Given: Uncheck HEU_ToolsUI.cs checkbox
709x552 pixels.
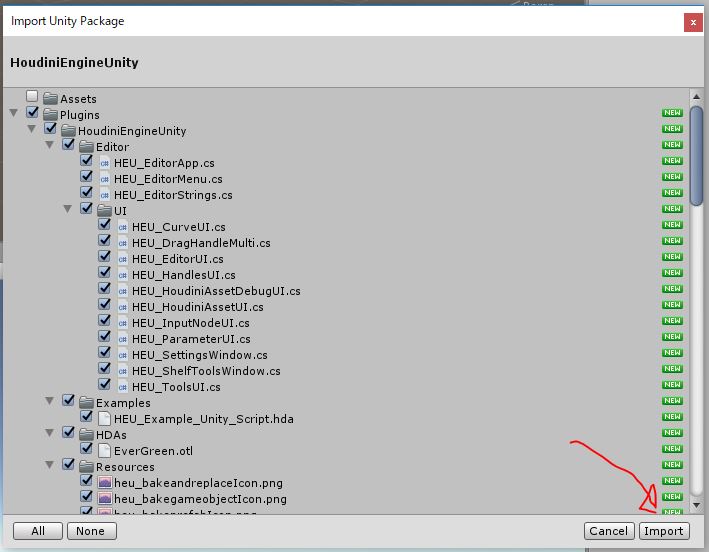Looking at the screenshot, I should [104, 384].
